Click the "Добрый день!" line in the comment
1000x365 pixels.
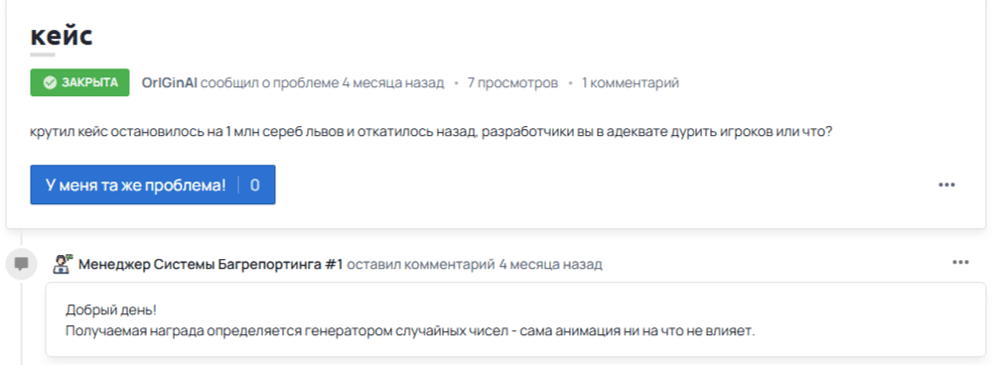click(x=111, y=310)
